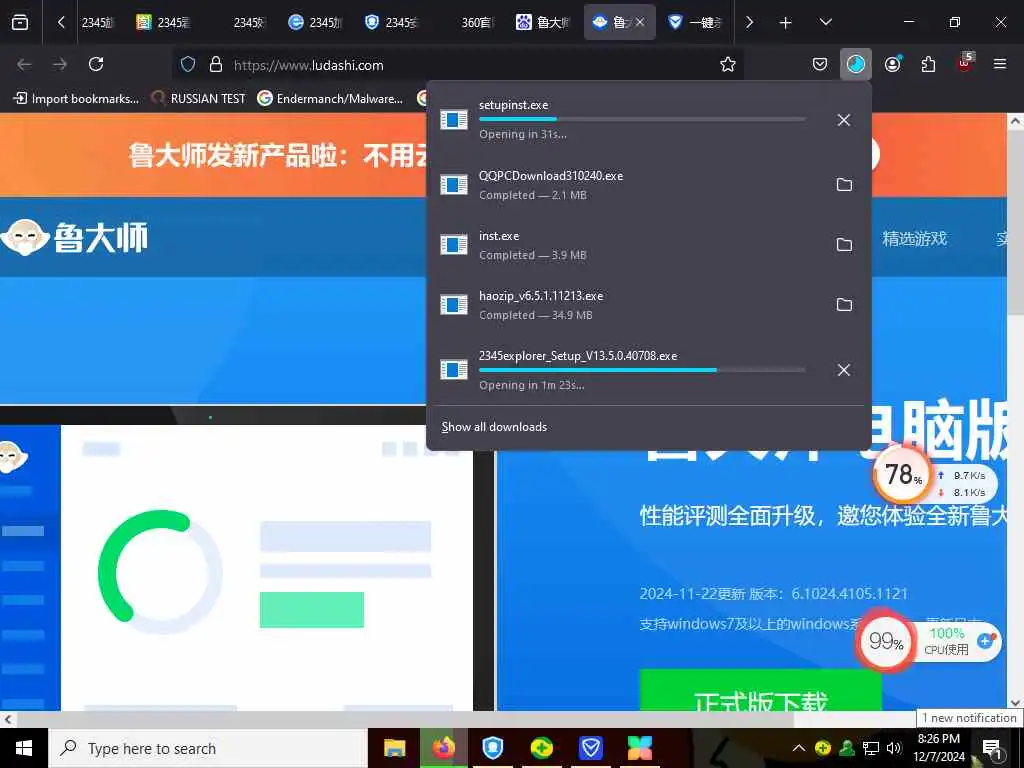The height and width of the screenshot is (768, 1024).
Task: Show hidden system tray icons
Action: pos(799,748)
